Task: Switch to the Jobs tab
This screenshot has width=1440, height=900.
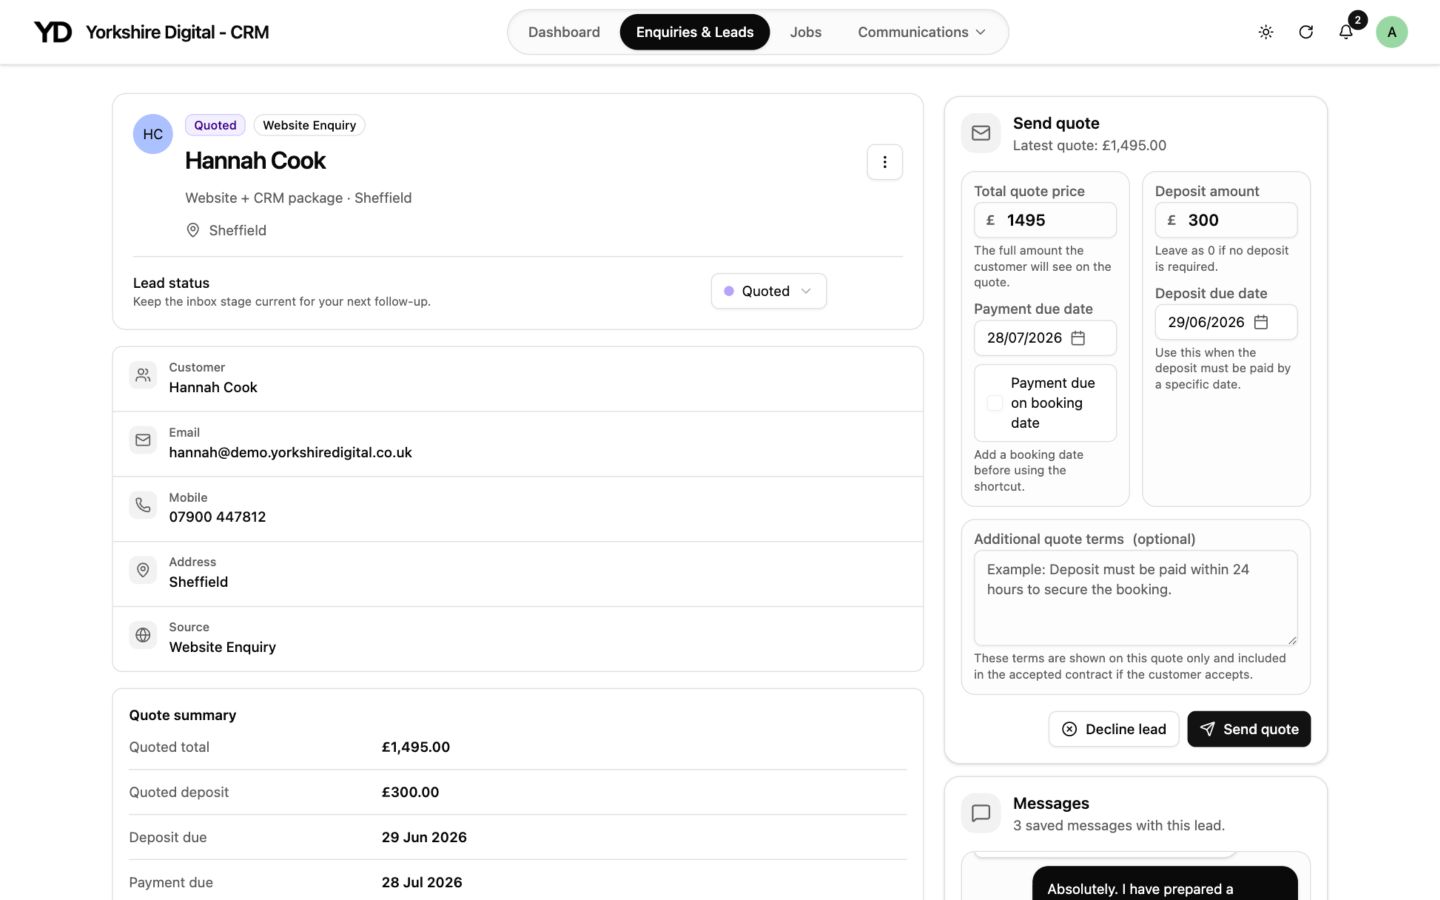Action: [806, 32]
